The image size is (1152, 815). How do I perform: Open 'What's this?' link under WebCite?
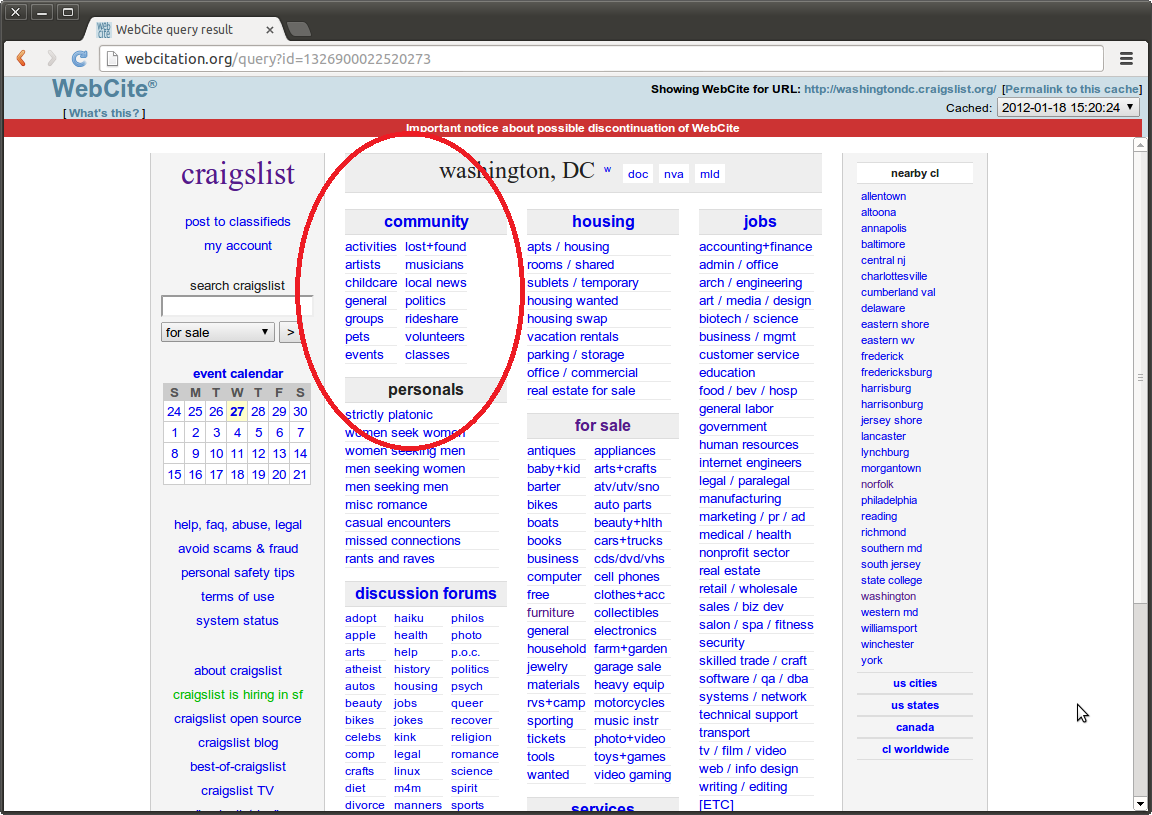[x=104, y=113]
